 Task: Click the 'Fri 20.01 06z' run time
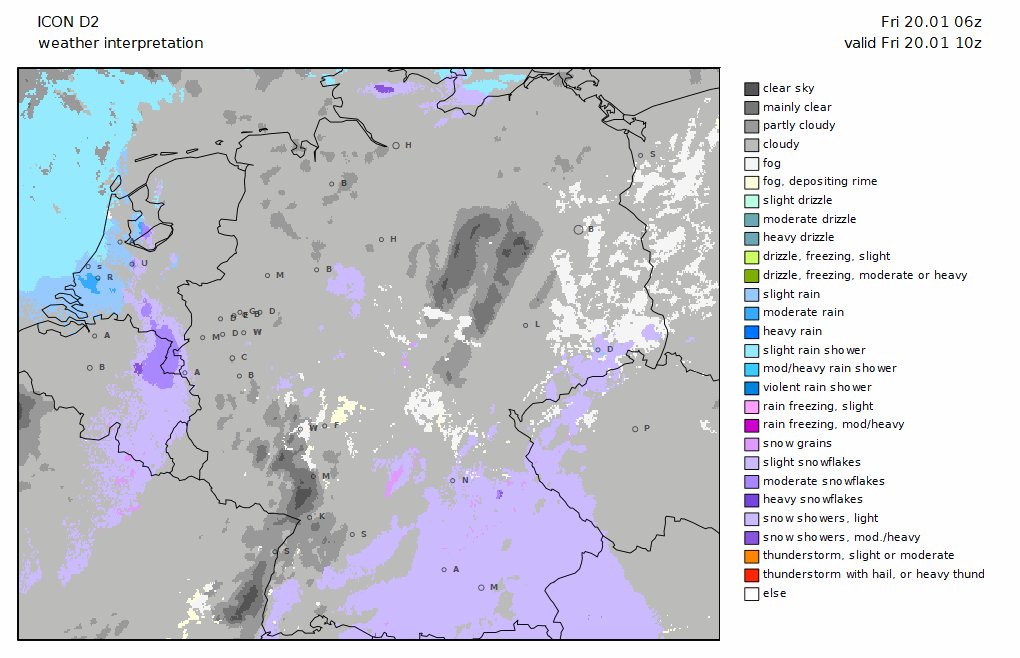(x=932, y=22)
